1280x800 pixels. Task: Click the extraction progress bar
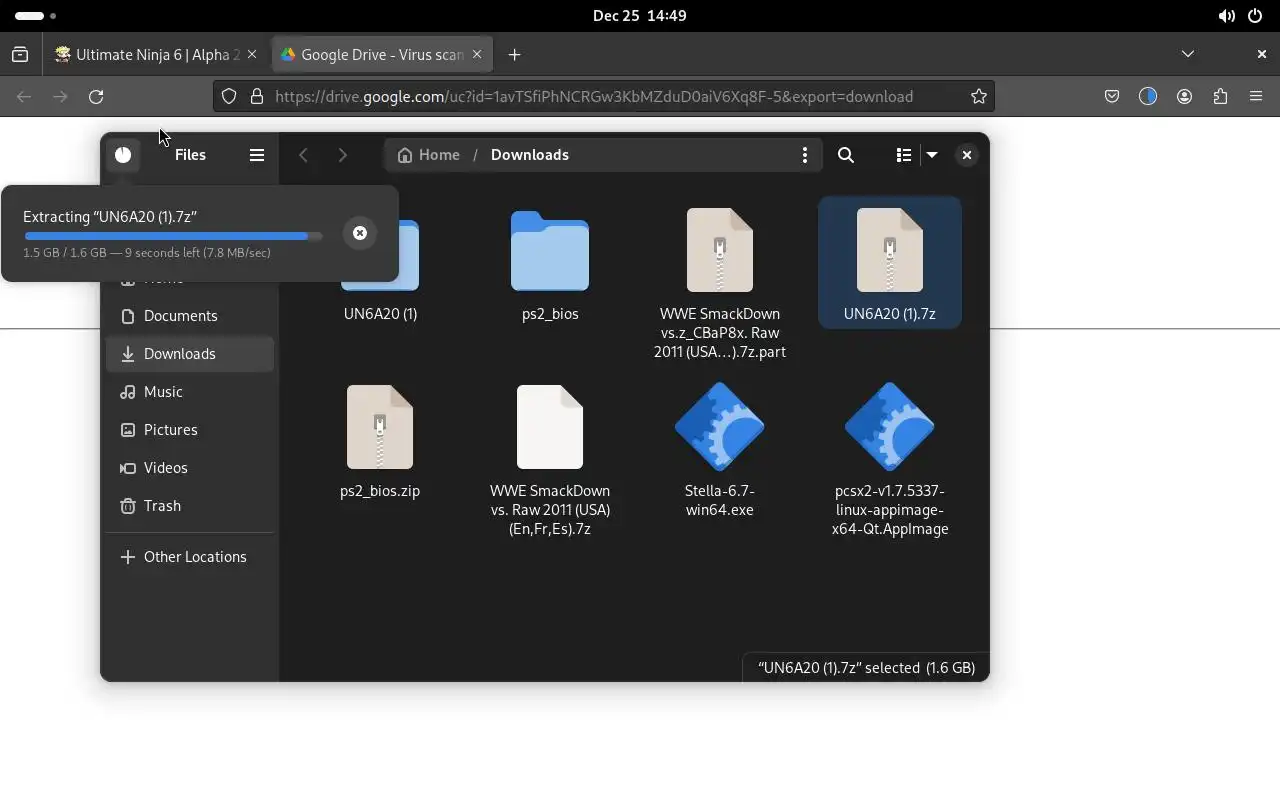(x=174, y=237)
